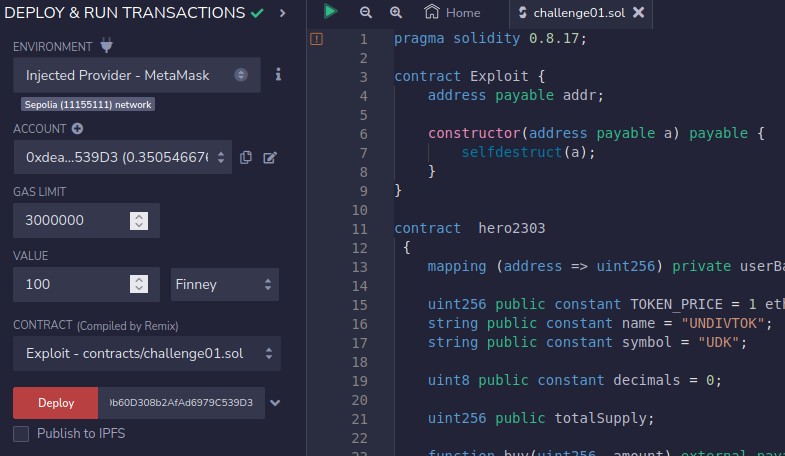This screenshot has height=456, width=785.
Task: Open the contract selection dropdown
Action: (x=147, y=353)
